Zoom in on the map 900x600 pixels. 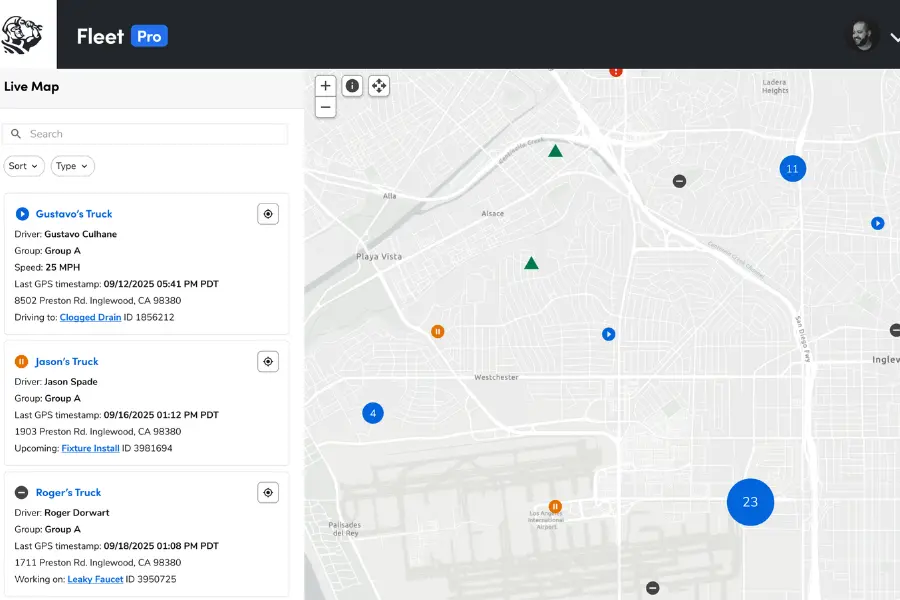click(x=325, y=86)
